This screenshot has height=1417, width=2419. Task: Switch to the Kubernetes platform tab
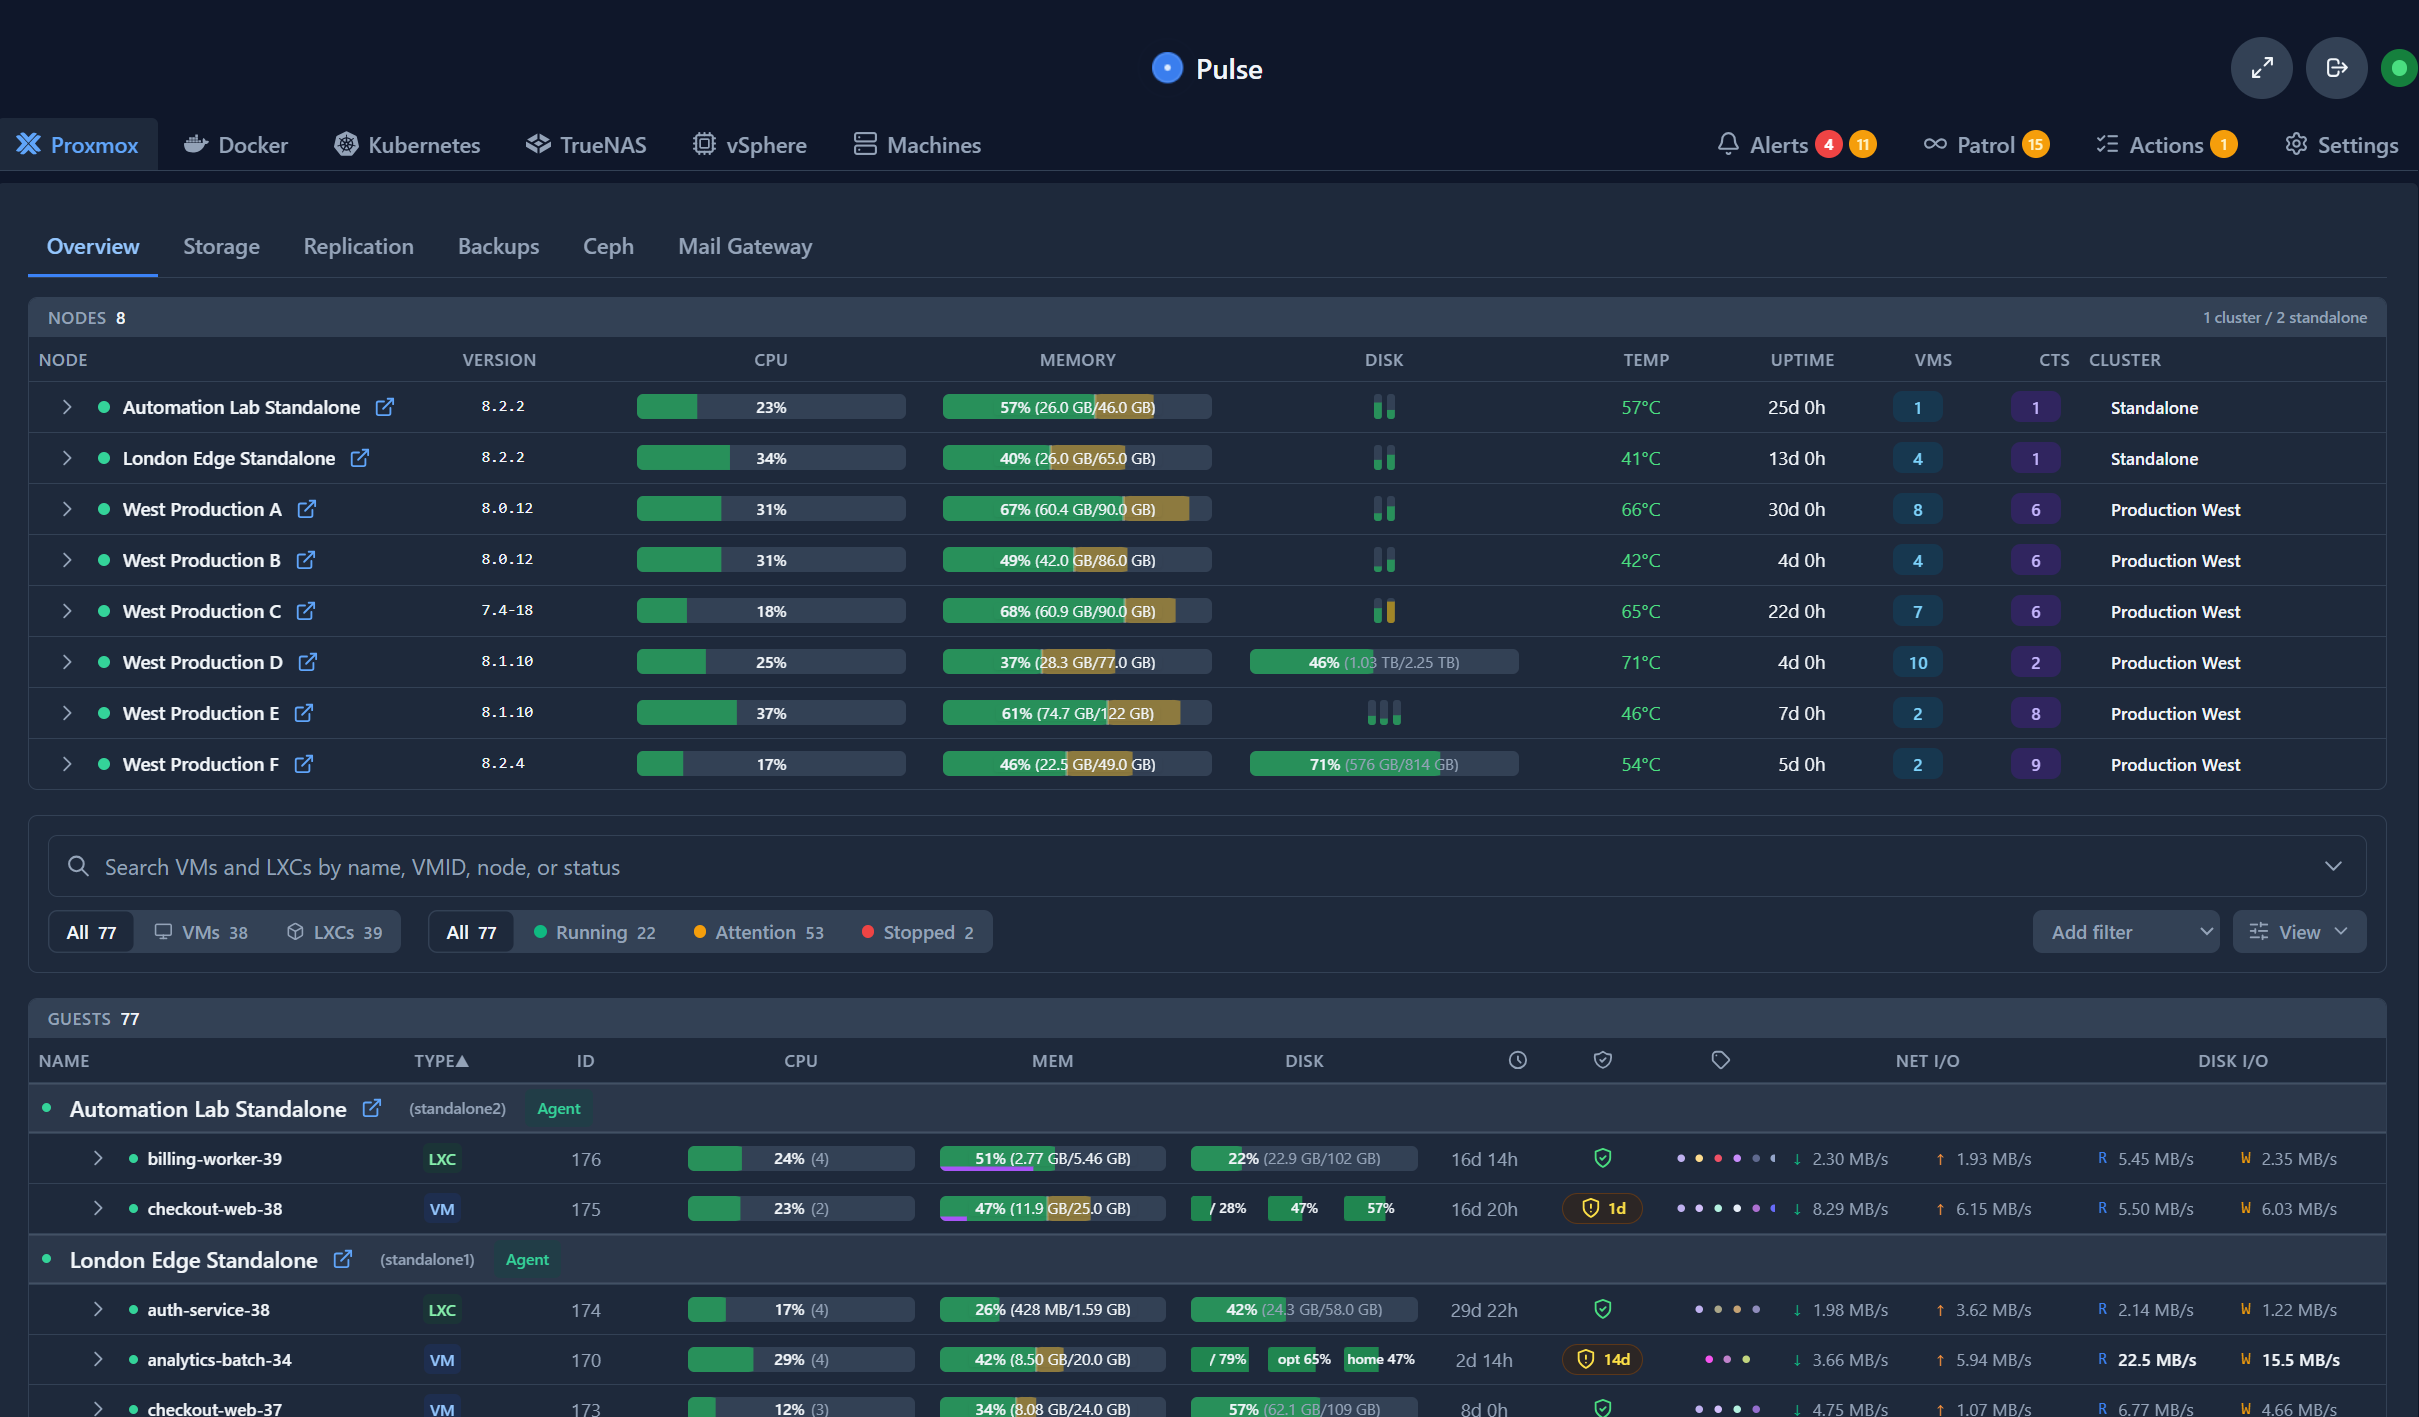[x=407, y=145]
